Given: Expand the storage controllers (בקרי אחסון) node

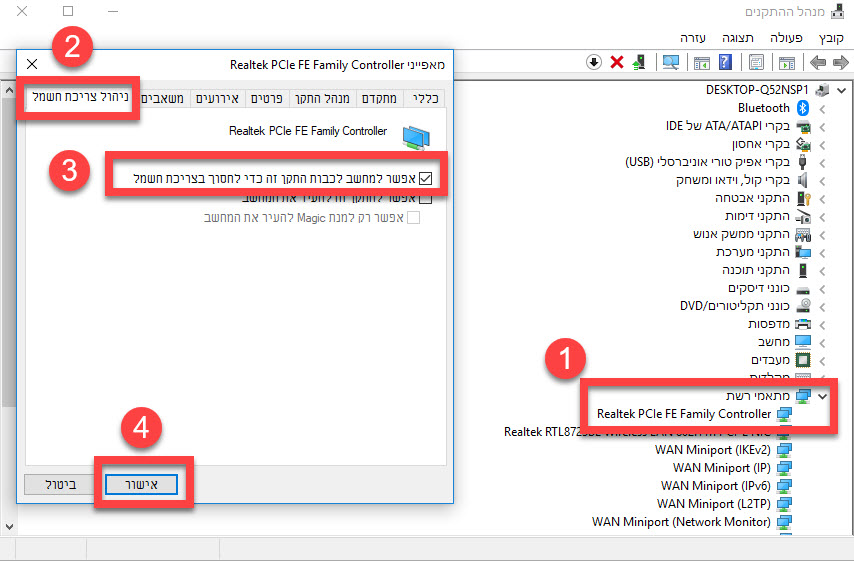Looking at the screenshot, I should coord(822,145).
